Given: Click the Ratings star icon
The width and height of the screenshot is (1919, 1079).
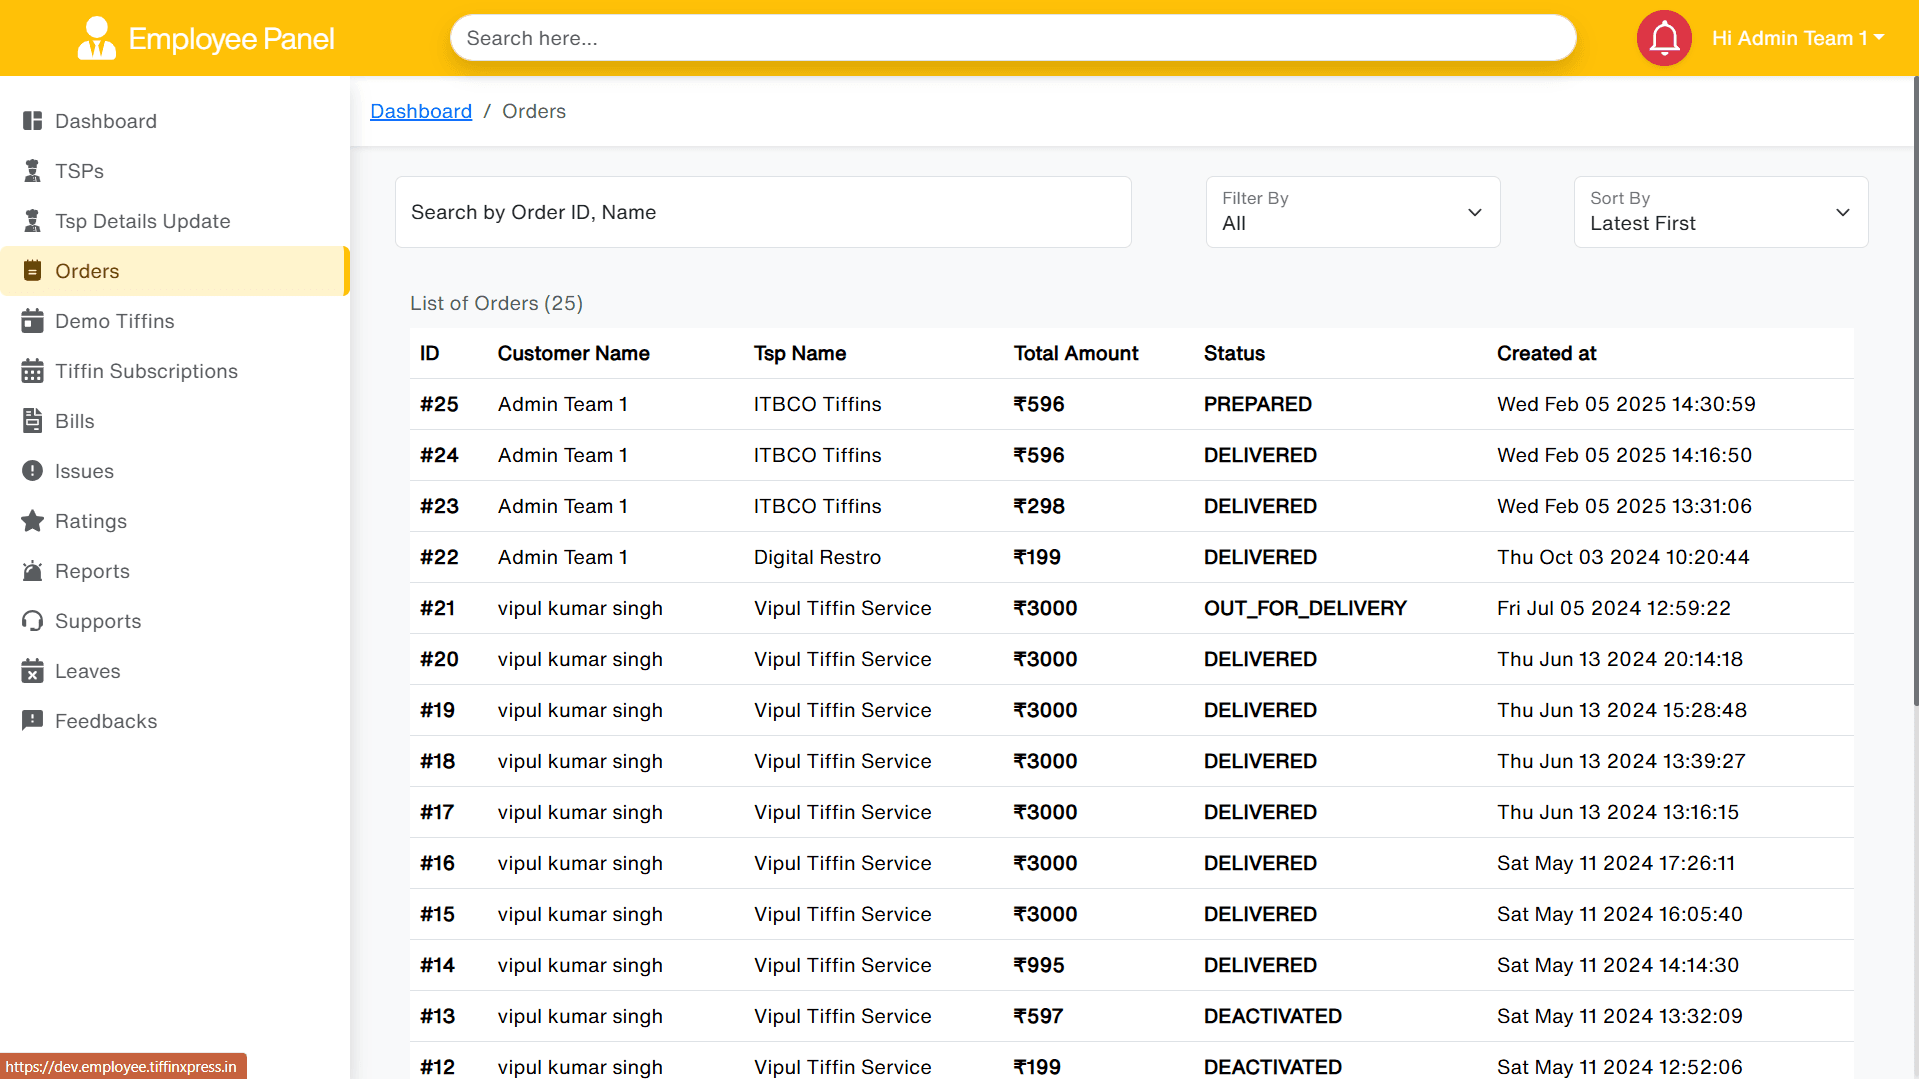Looking at the screenshot, I should pos(32,521).
